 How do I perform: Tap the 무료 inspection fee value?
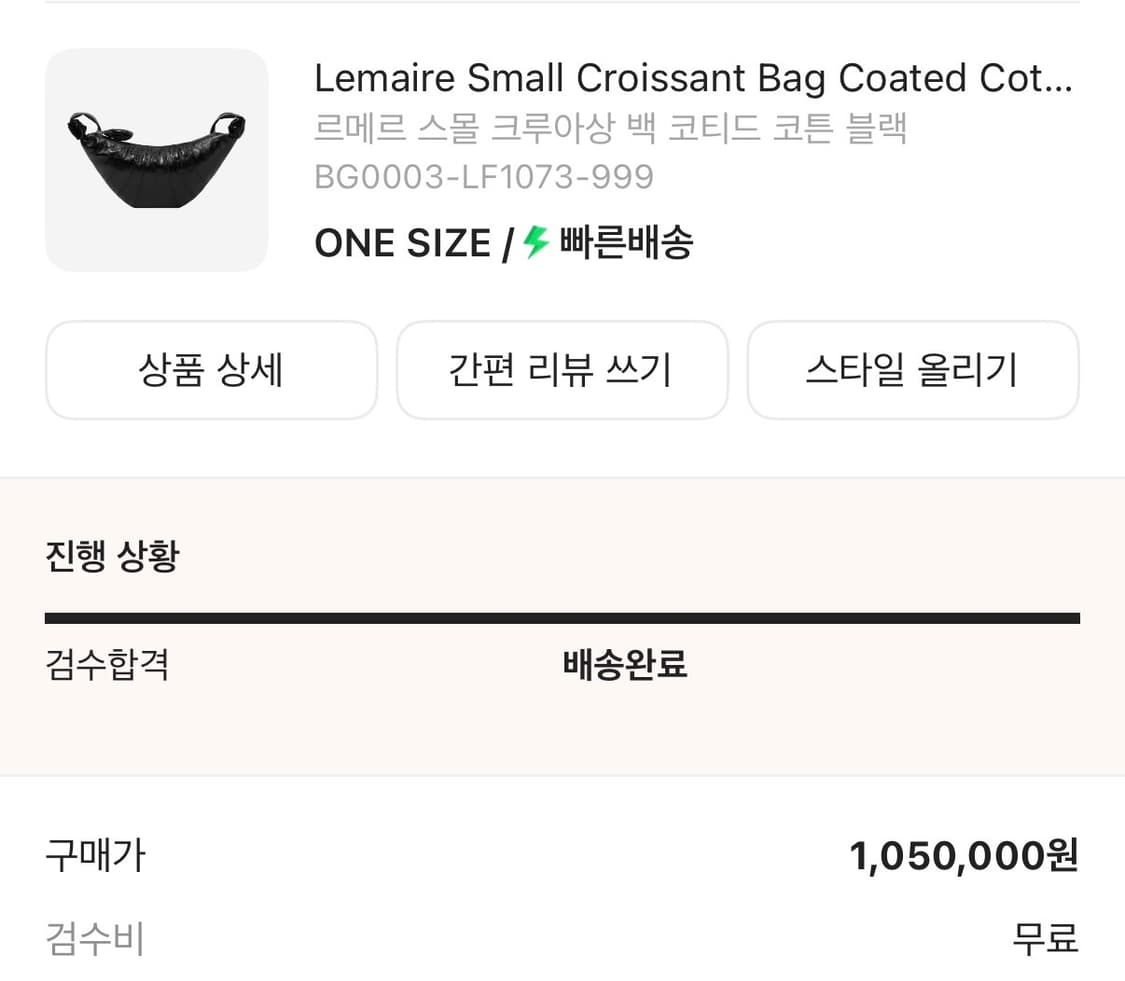click(x=1045, y=939)
